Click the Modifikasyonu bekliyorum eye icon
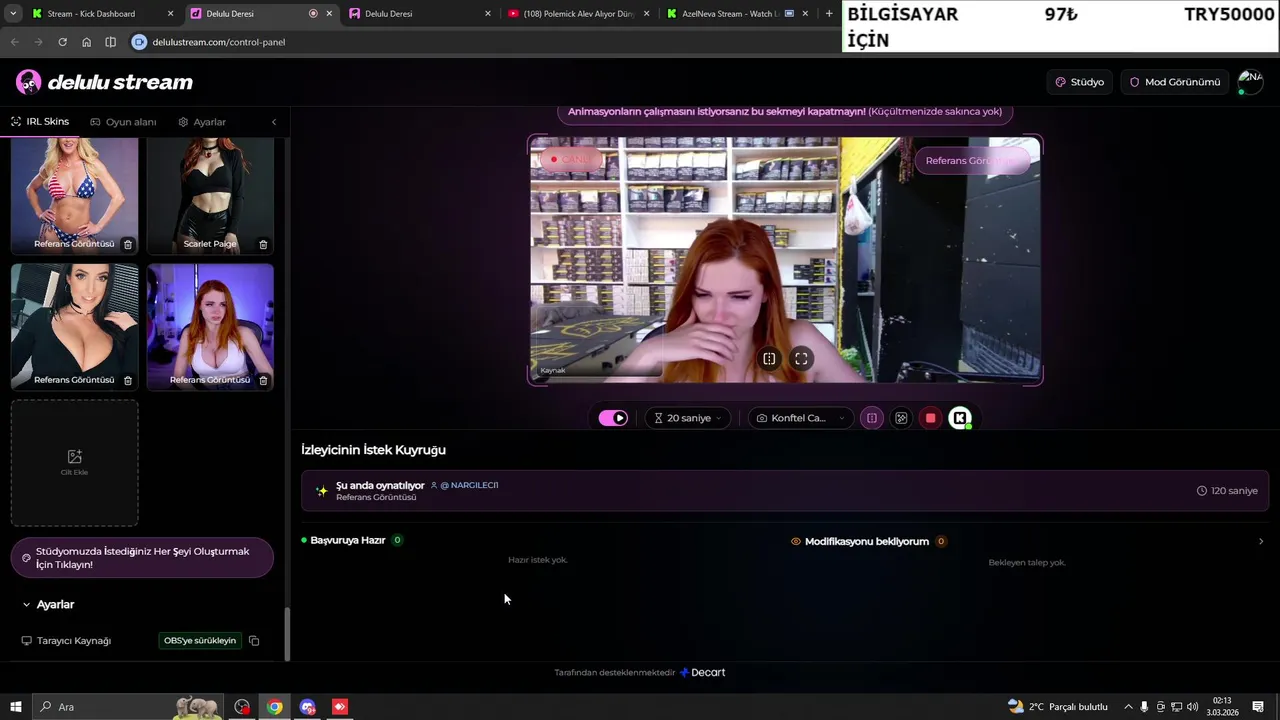 pos(796,541)
